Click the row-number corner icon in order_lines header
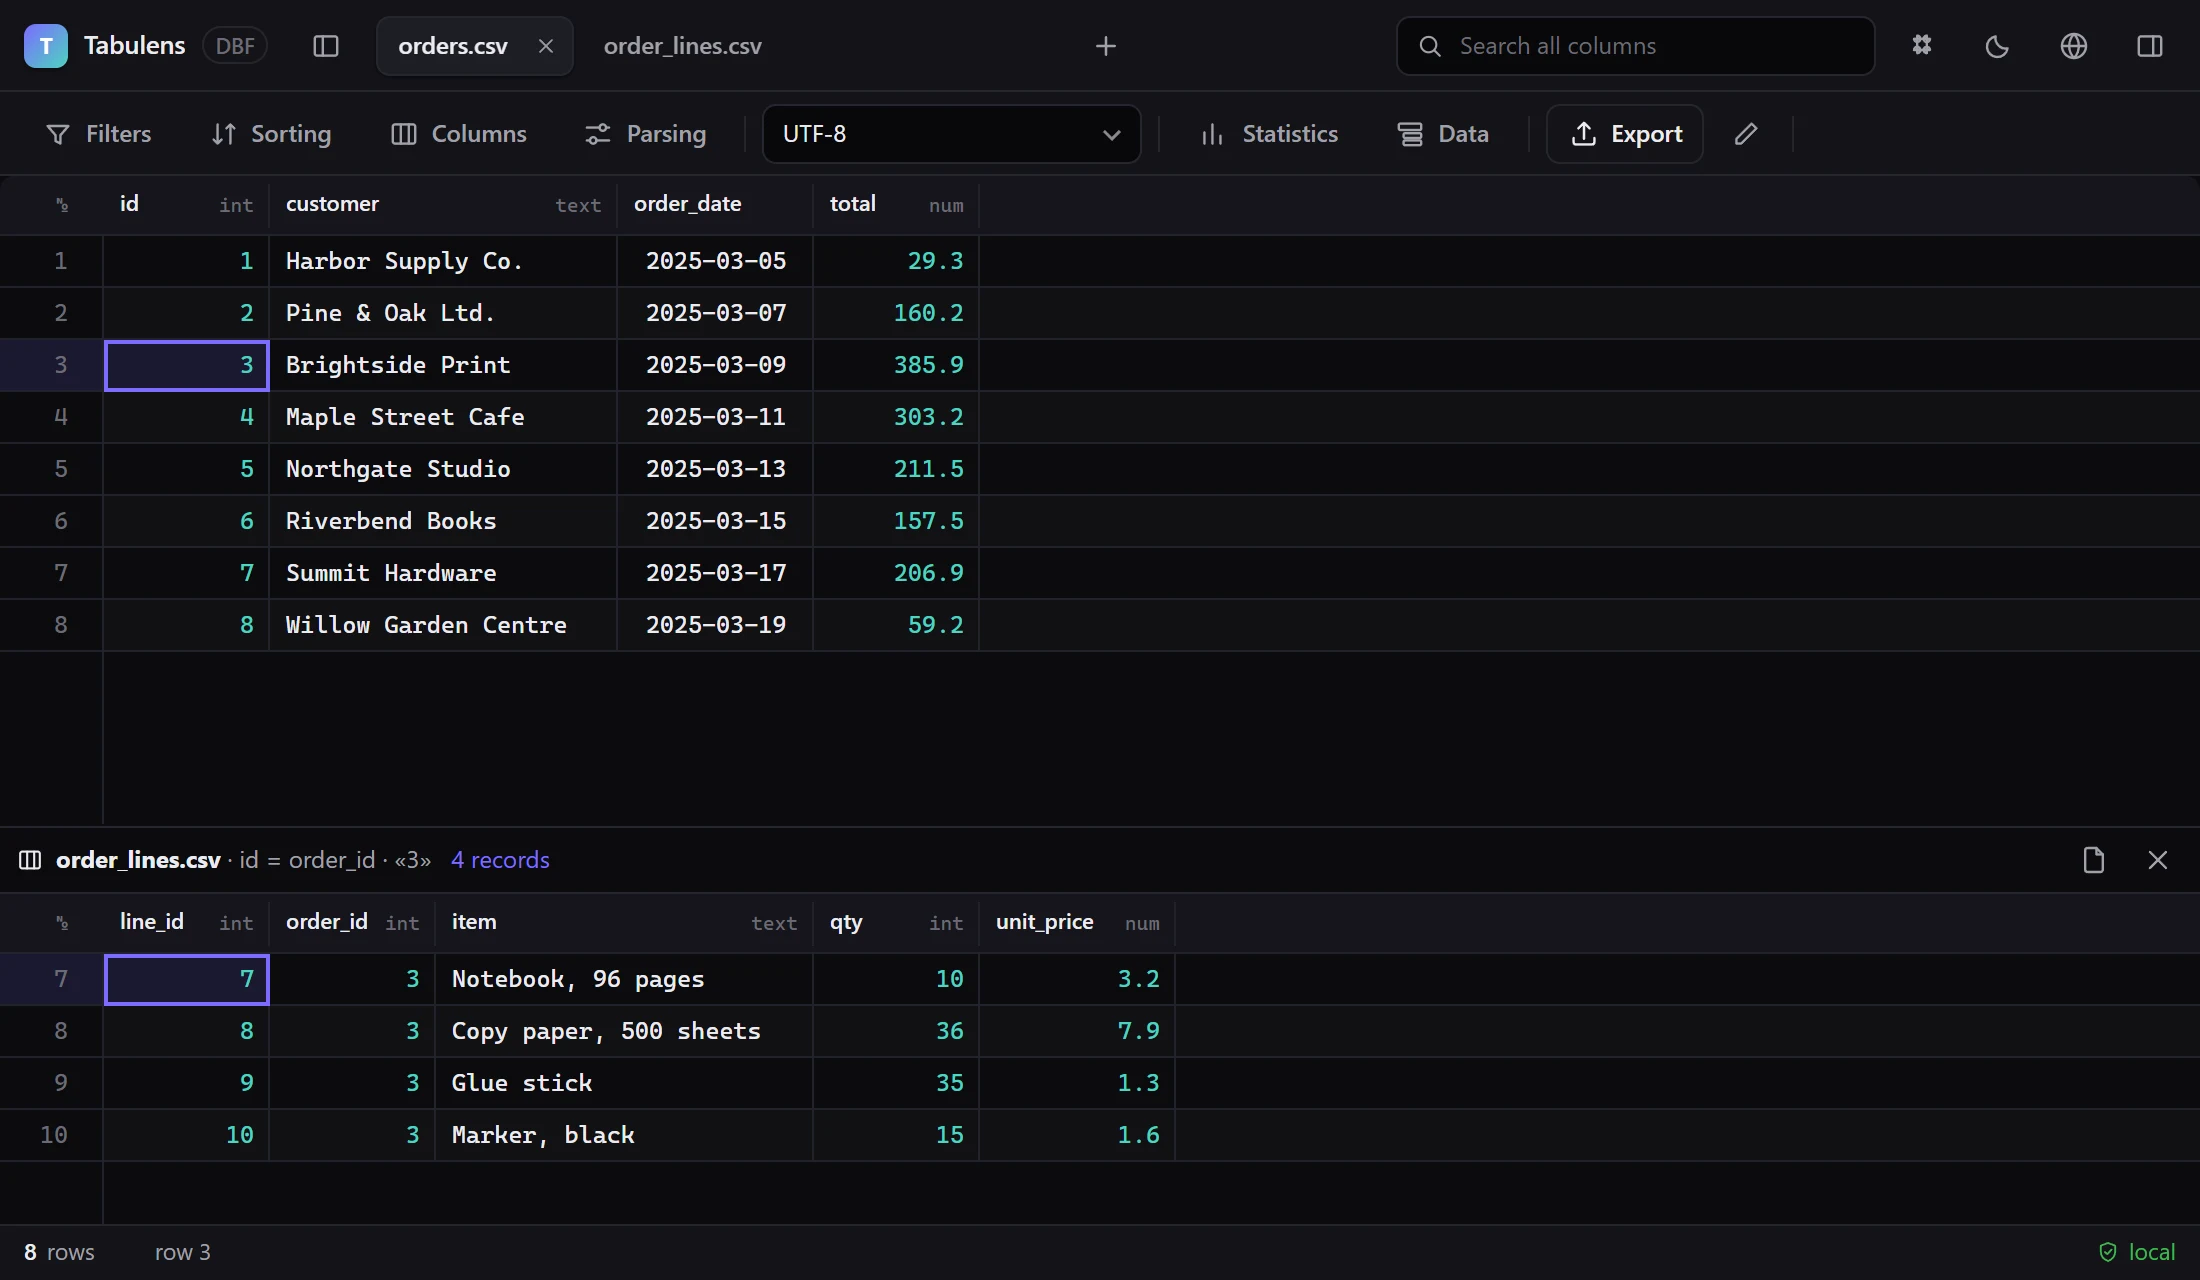This screenshot has width=2200, height=1280. click(62, 923)
